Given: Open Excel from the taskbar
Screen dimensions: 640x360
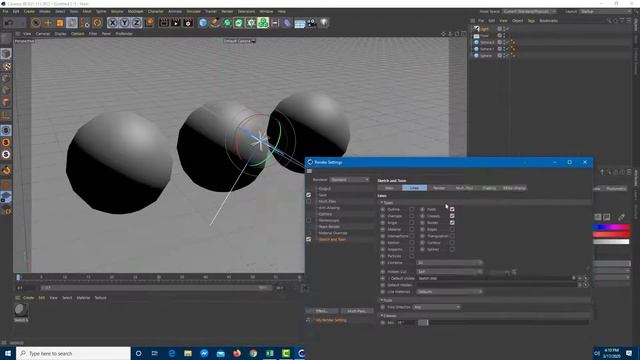Looking at the screenshot, I should pyautogui.click(x=270, y=353).
